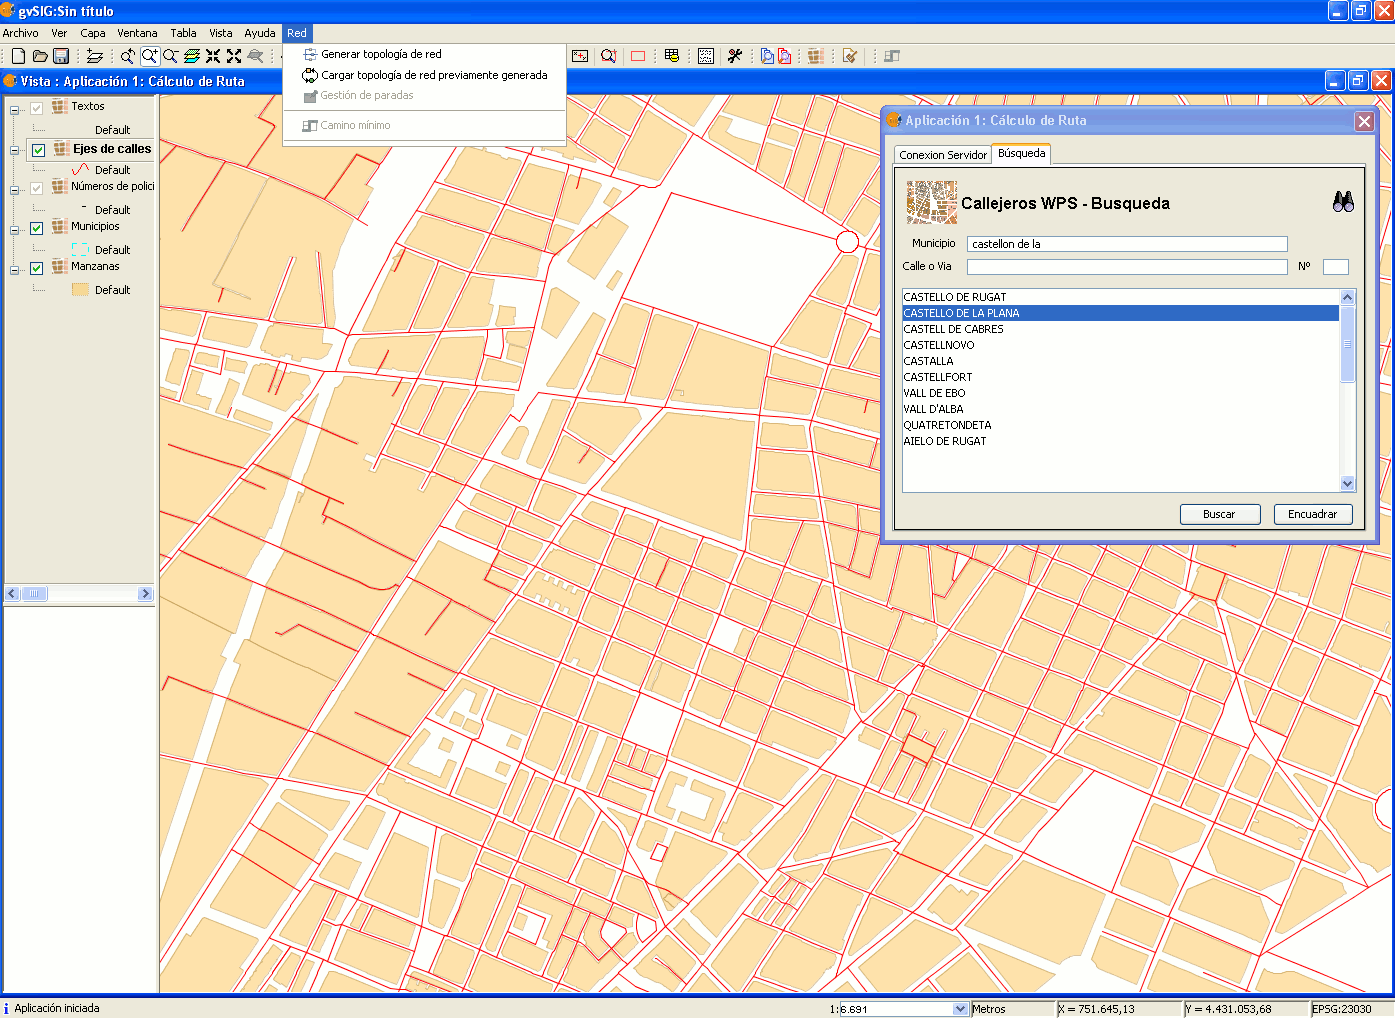Switch to the Búsqueda tab

point(1021,153)
